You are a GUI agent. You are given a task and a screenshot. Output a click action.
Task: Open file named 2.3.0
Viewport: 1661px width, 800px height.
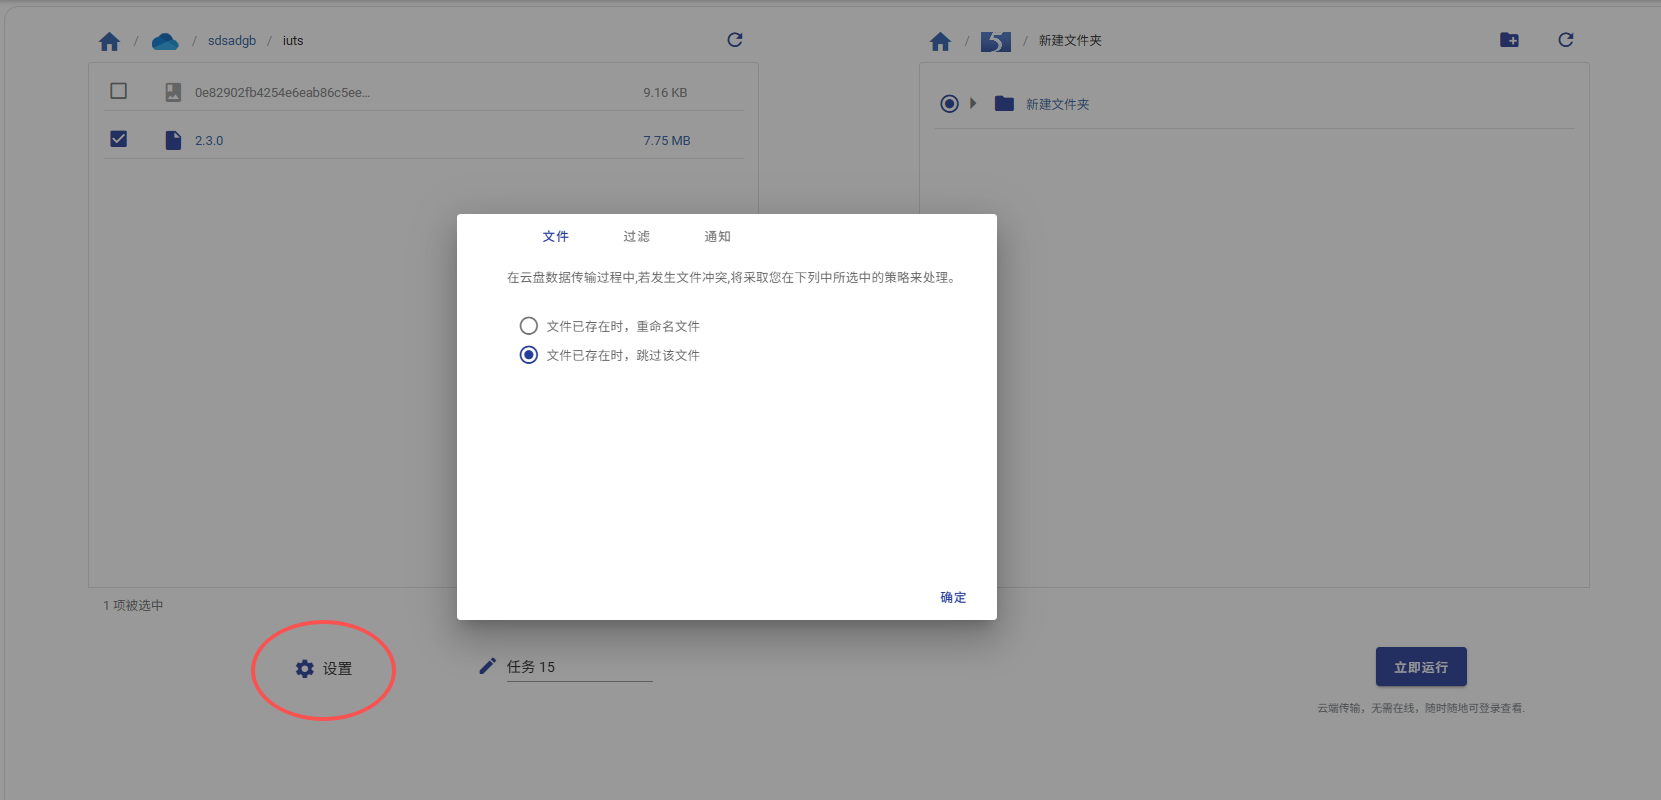209,141
